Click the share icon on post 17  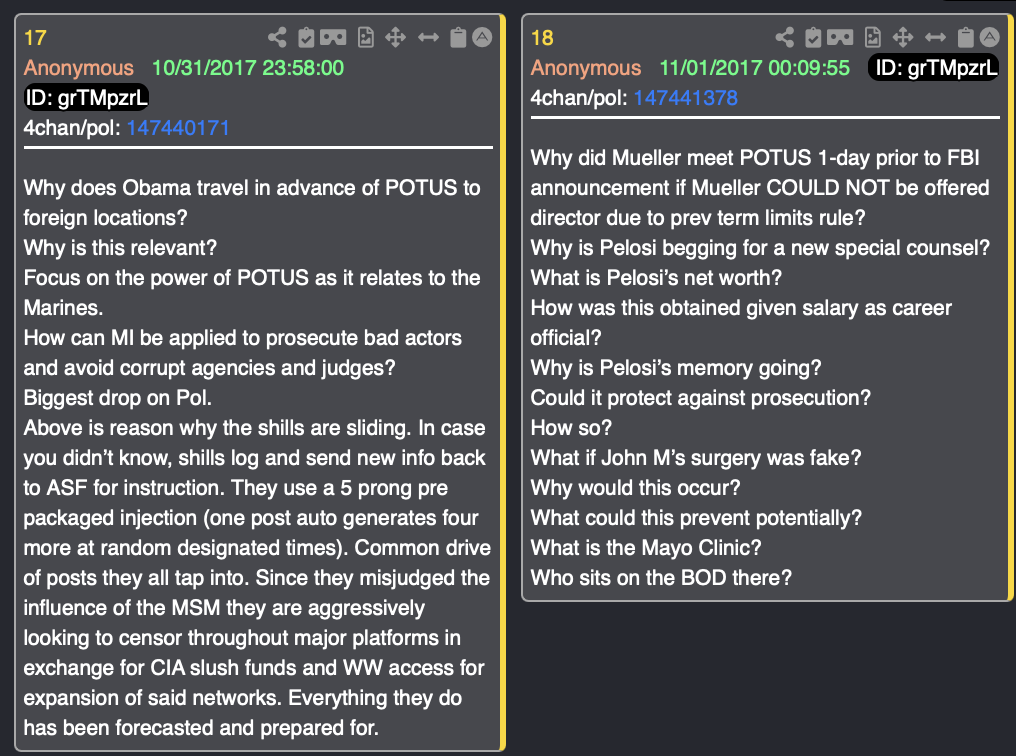(277, 38)
